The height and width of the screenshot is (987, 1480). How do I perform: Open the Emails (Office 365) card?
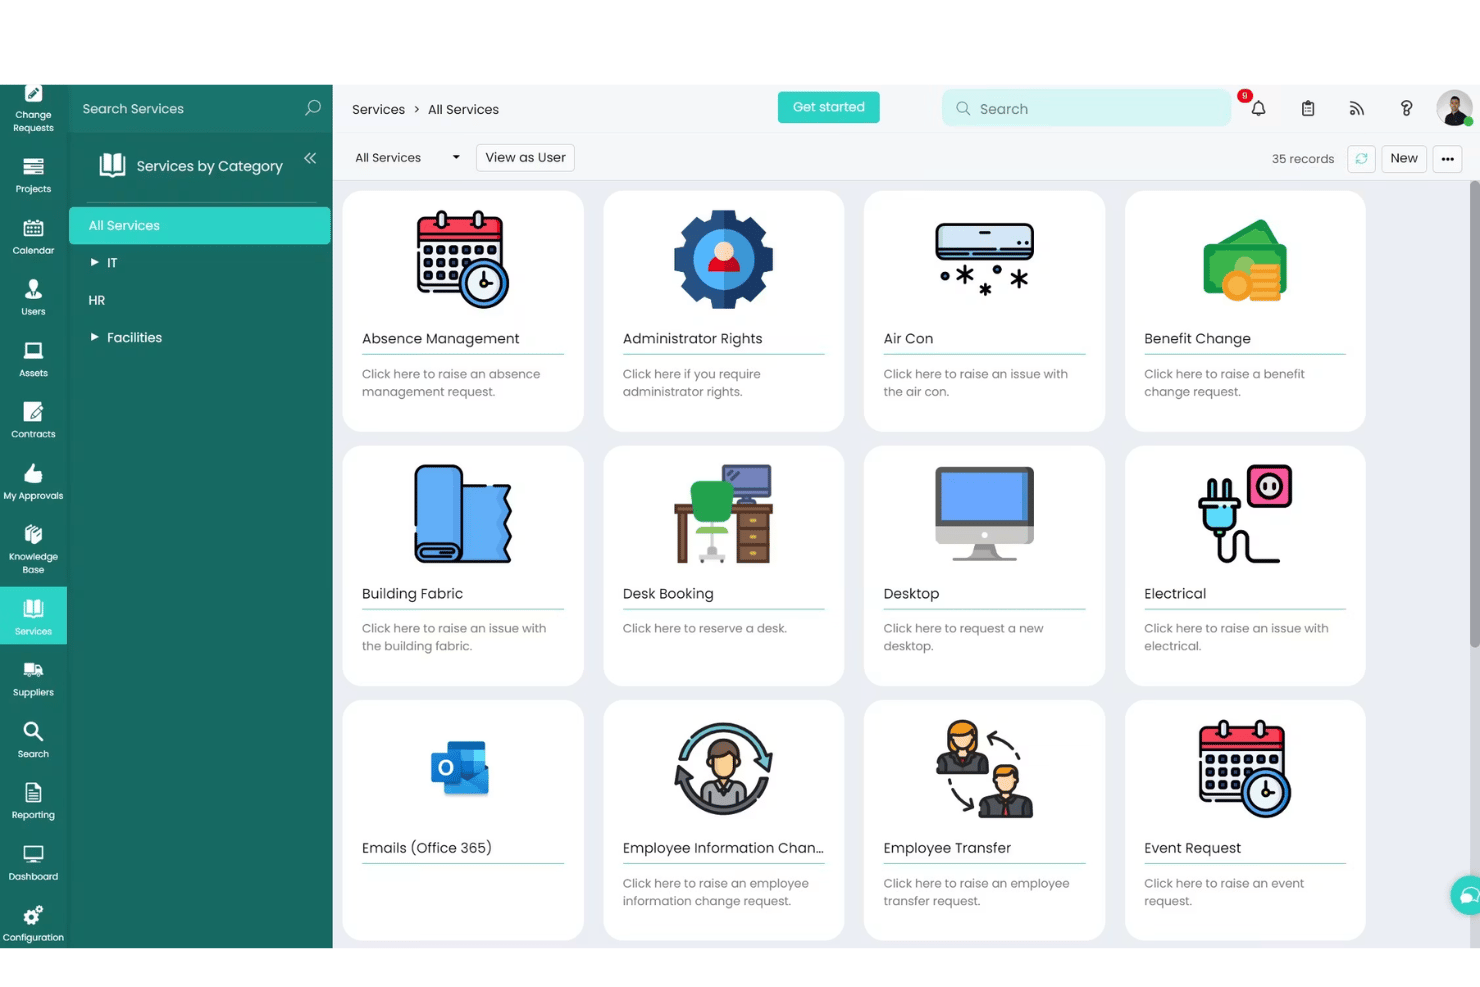463,820
